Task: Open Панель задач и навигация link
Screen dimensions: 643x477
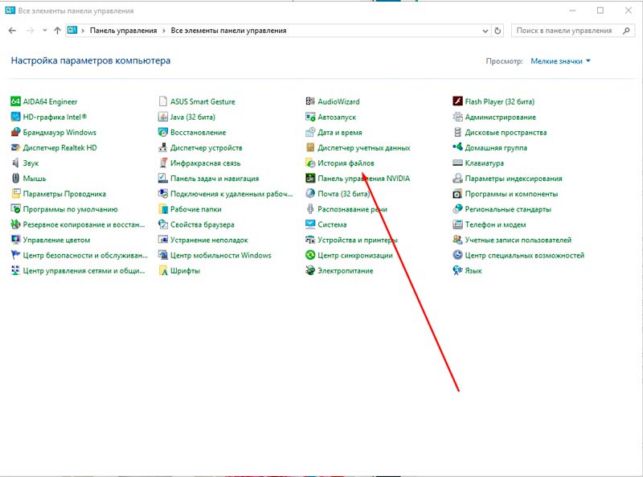Action: tap(214, 178)
